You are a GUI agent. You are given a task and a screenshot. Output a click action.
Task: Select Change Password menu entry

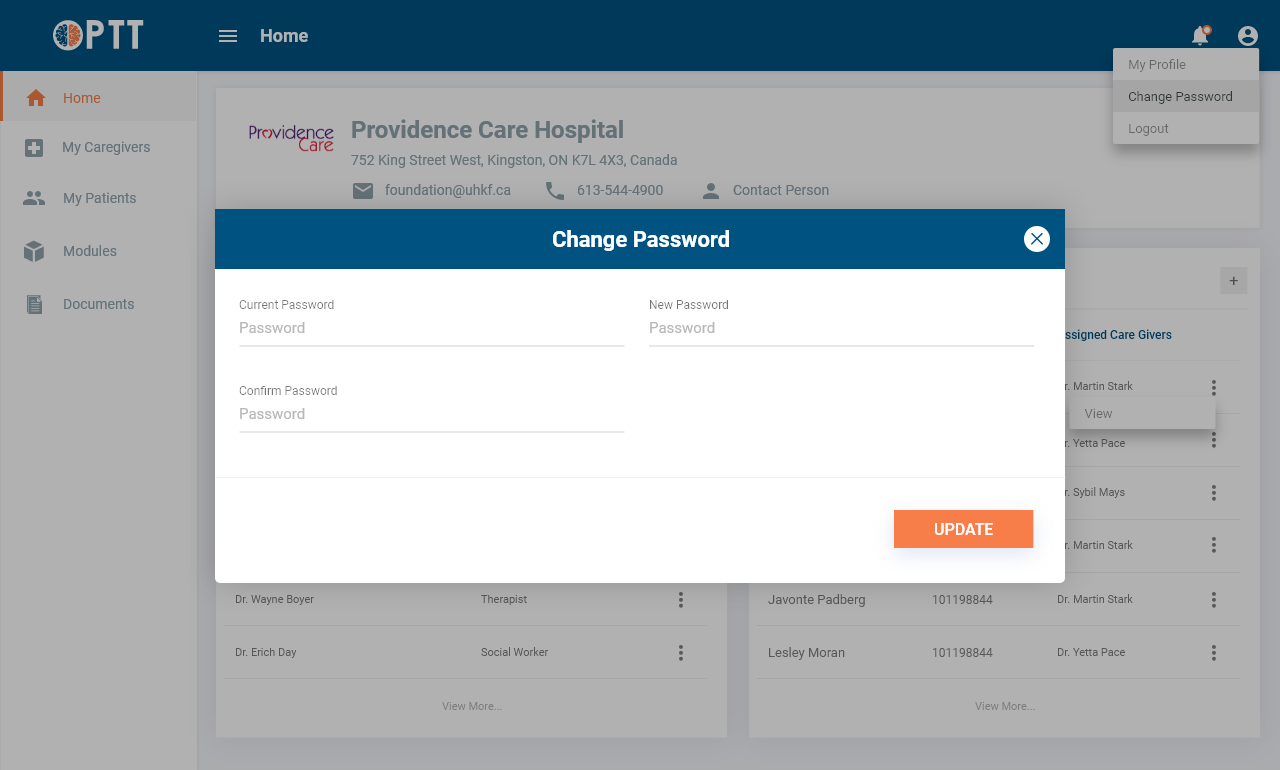click(1180, 97)
